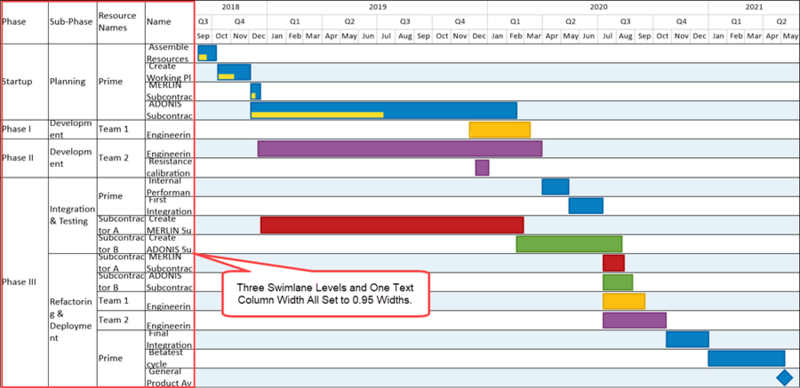Click the yellow progress bar inside ADONIS Startup task
800x388 pixels.
tap(317, 115)
